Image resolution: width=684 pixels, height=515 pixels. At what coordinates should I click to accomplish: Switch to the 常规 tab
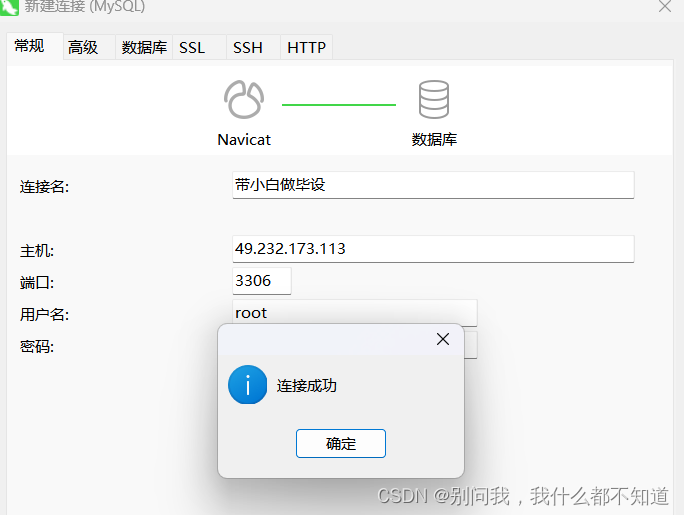[x=35, y=46]
